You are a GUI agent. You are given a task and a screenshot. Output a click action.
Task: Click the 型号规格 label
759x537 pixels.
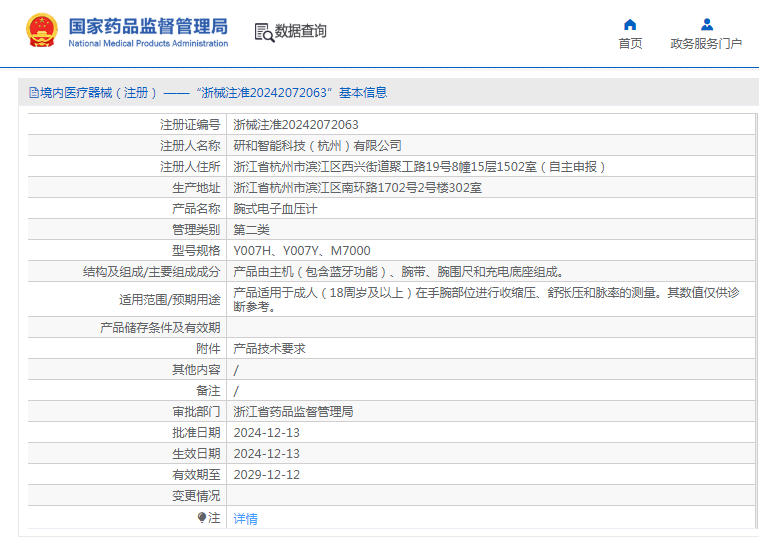pyautogui.click(x=196, y=251)
